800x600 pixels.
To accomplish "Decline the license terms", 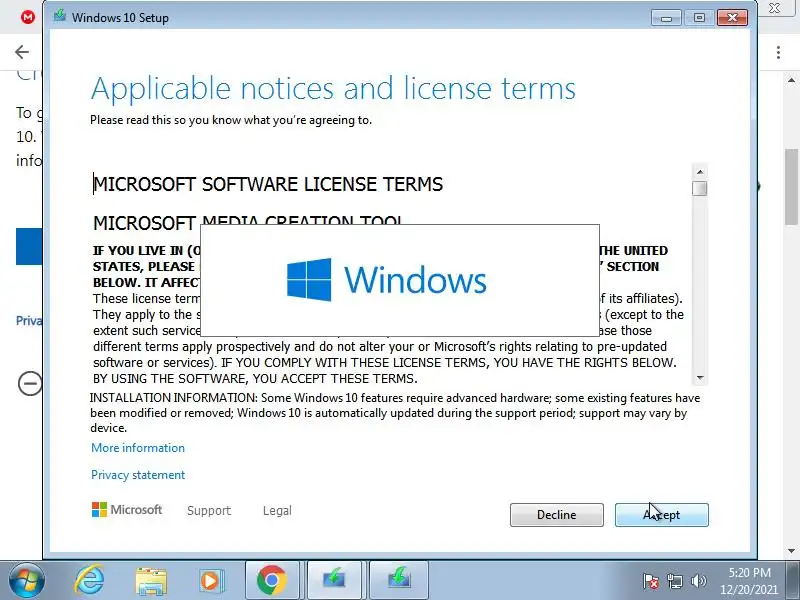I will [557, 515].
